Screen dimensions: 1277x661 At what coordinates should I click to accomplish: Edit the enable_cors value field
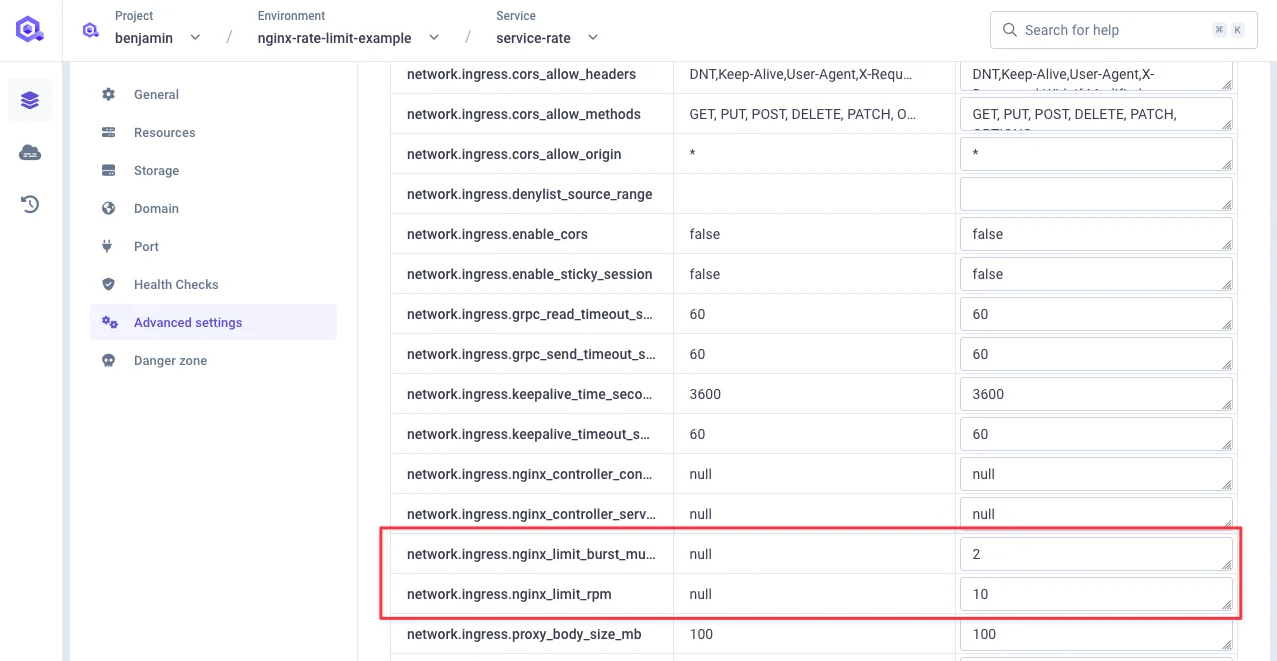pyautogui.click(x=1096, y=234)
